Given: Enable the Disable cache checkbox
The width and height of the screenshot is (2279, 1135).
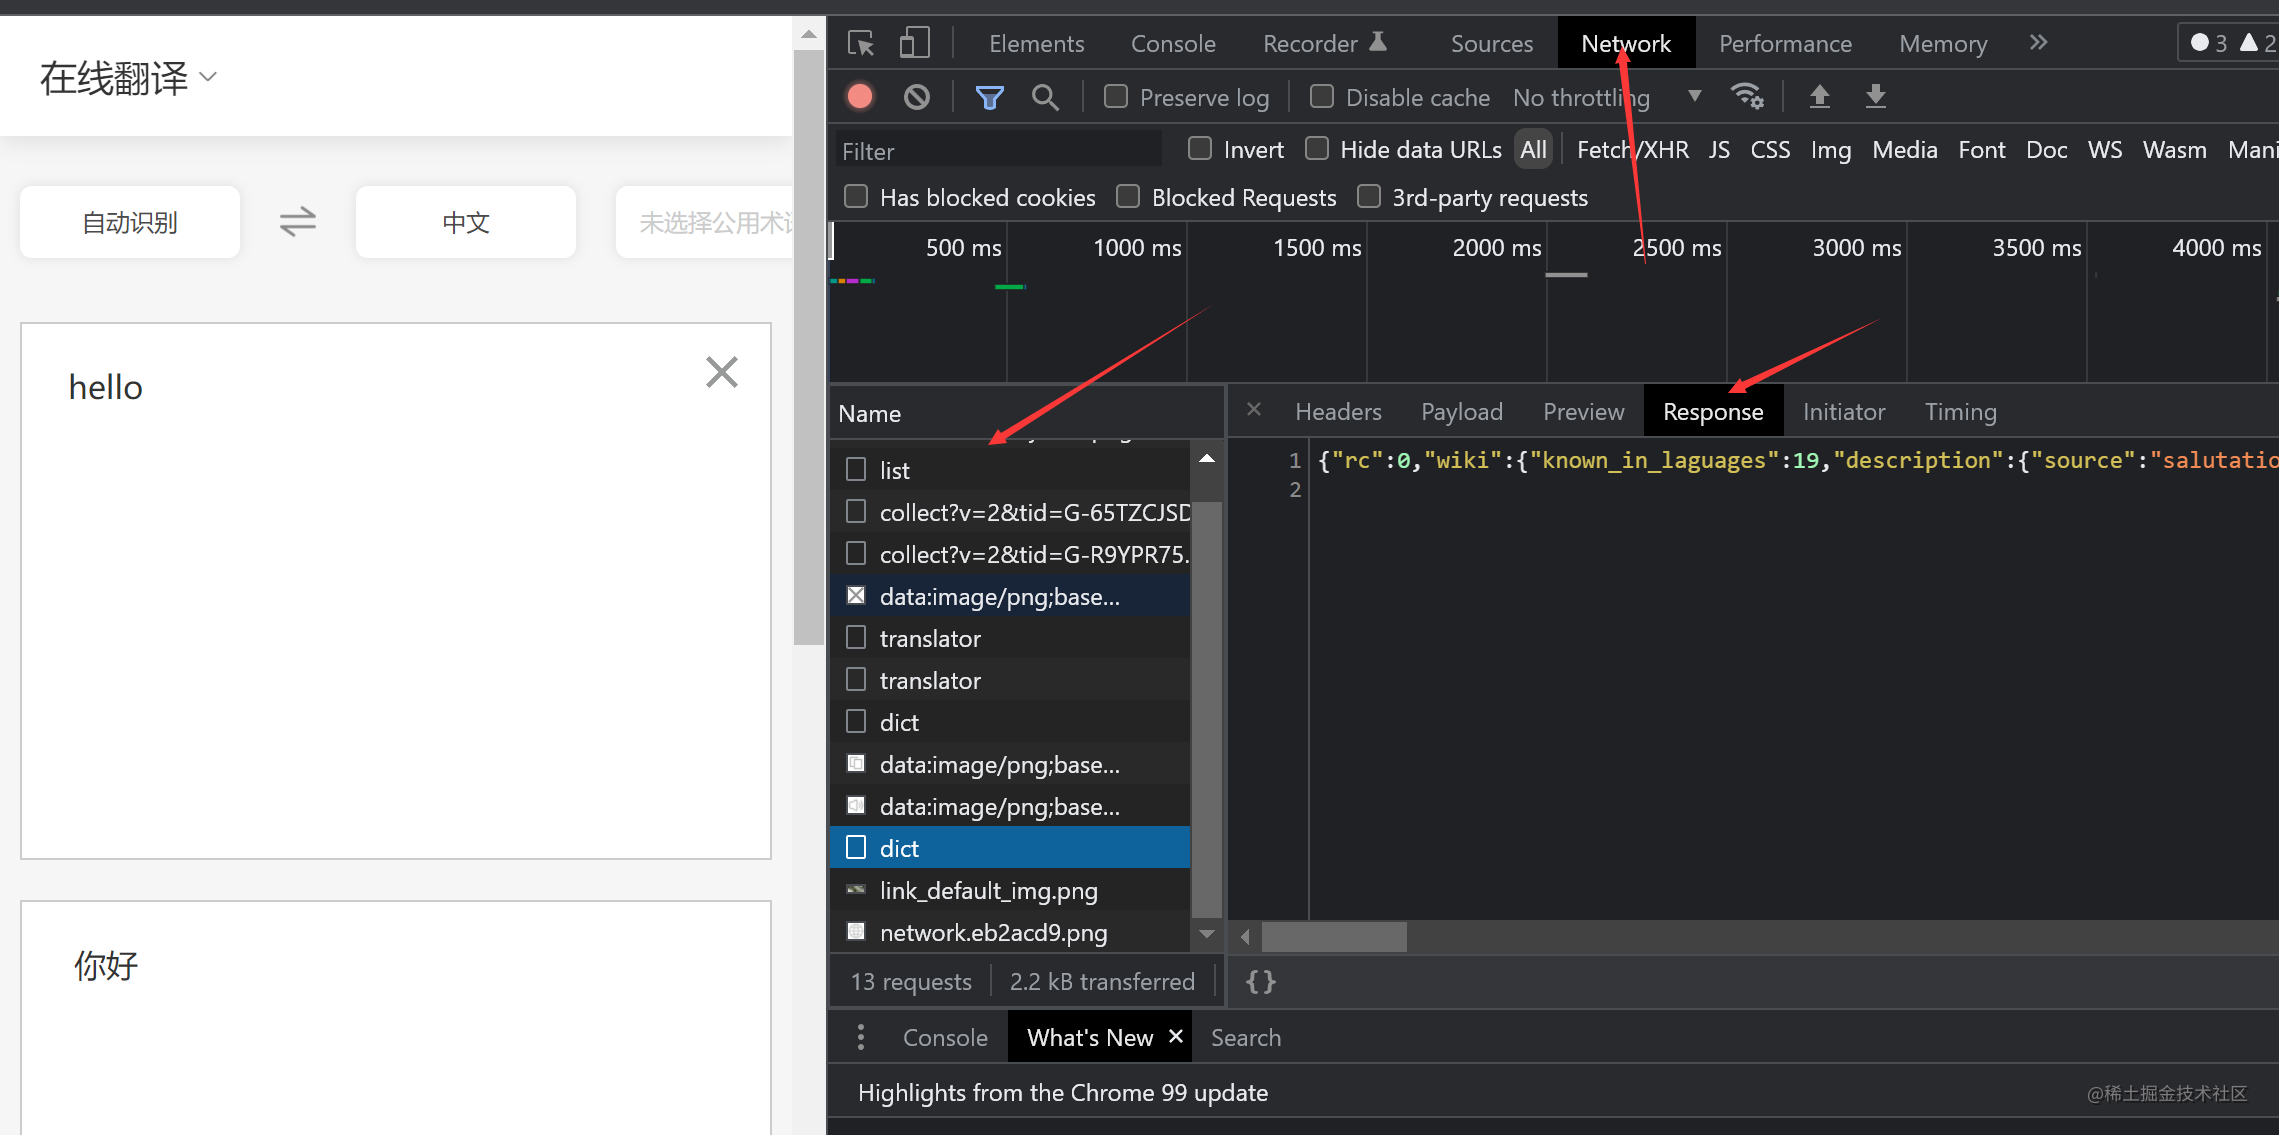Looking at the screenshot, I should pyautogui.click(x=1322, y=97).
